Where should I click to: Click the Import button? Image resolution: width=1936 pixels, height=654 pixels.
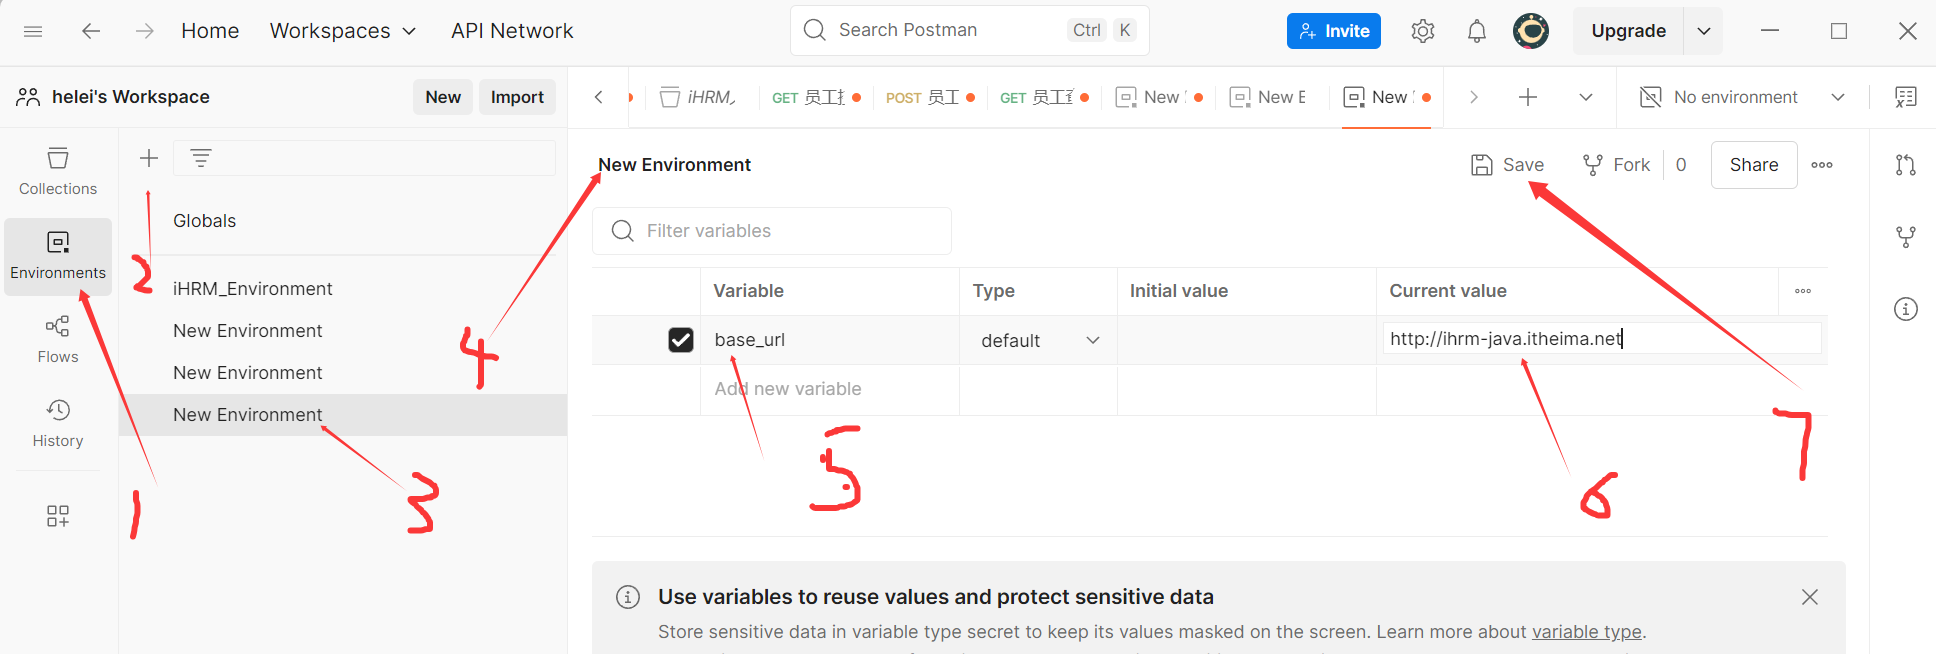pyautogui.click(x=517, y=97)
